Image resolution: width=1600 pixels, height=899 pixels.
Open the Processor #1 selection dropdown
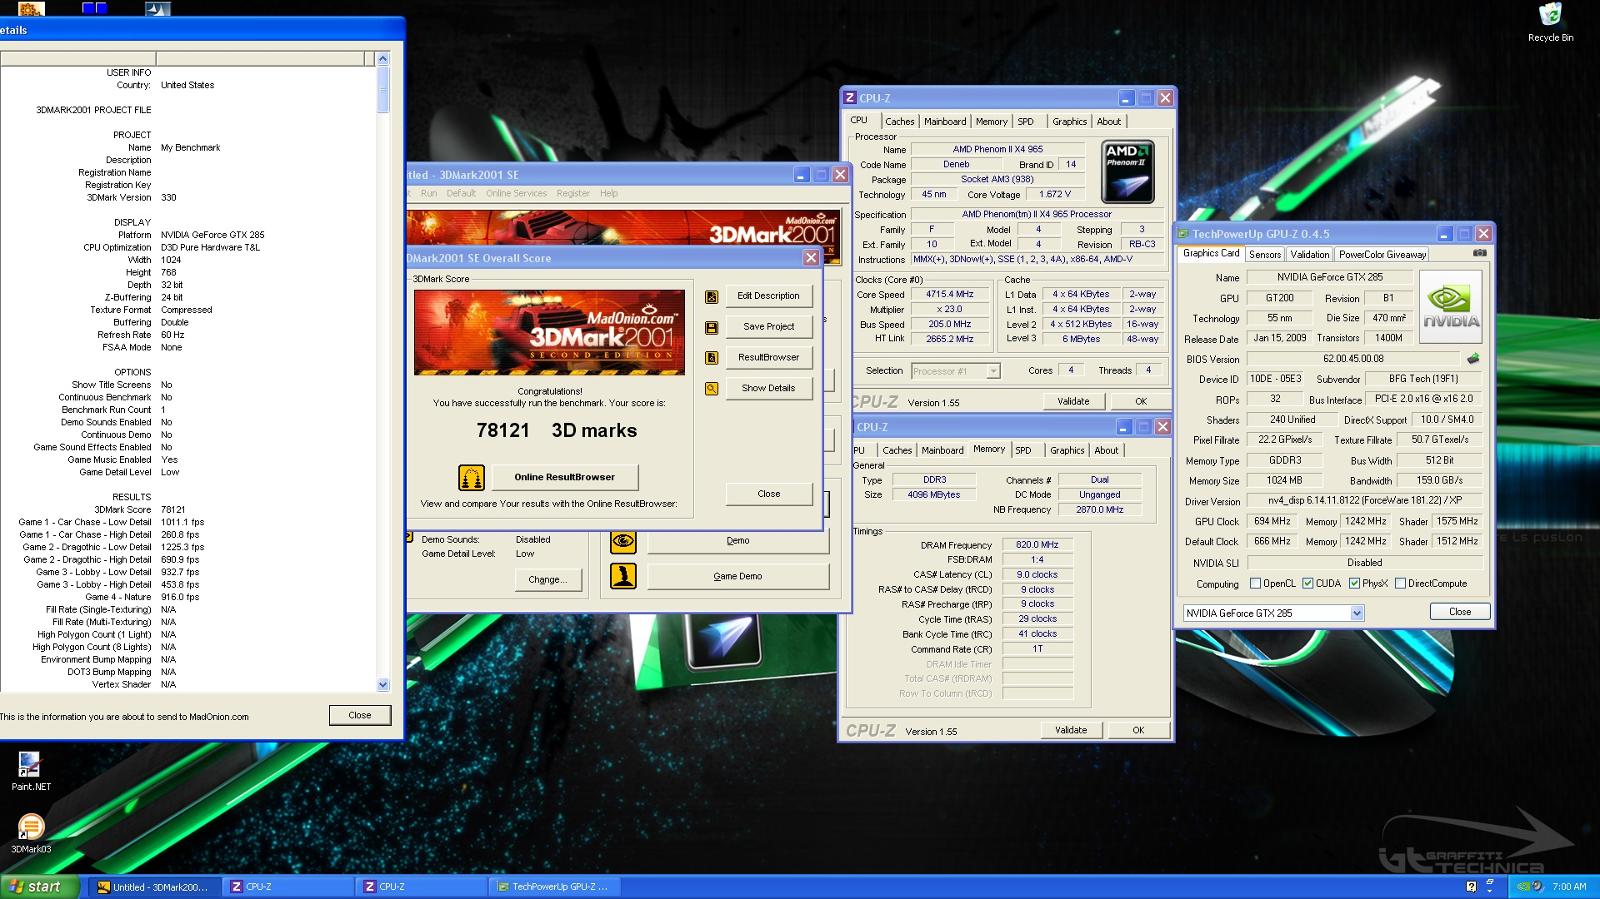993,371
